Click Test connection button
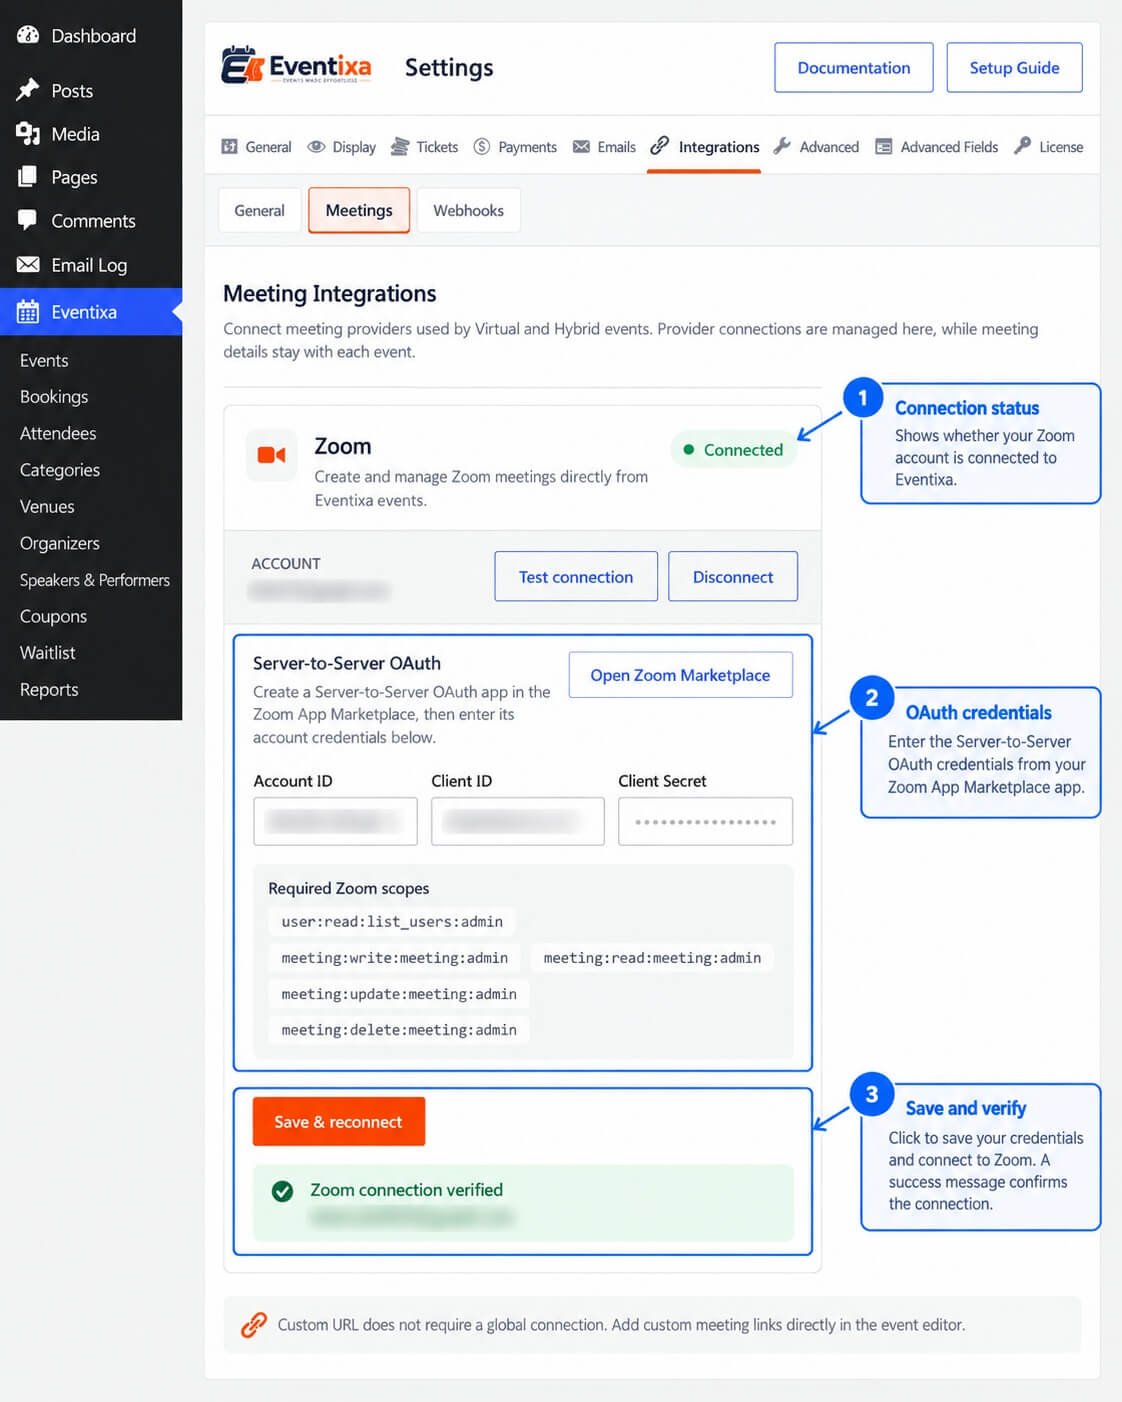This screenshot has width=1122, height=1402. 576,577
